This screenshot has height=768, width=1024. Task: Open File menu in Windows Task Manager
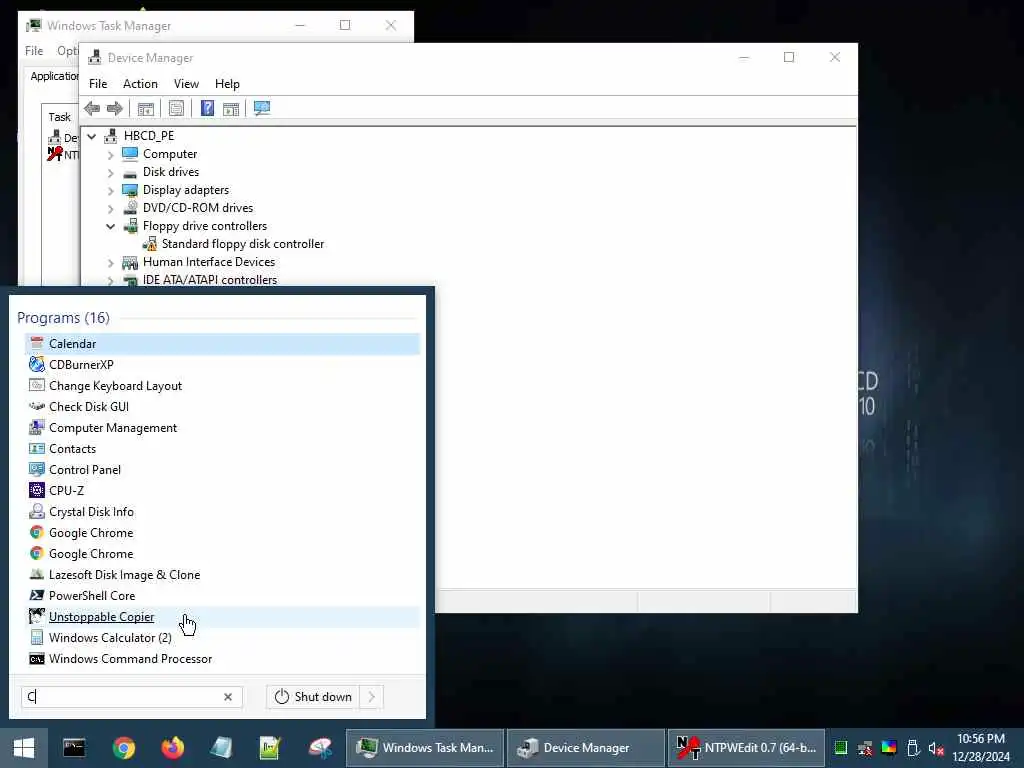click(x=34, y=50)
